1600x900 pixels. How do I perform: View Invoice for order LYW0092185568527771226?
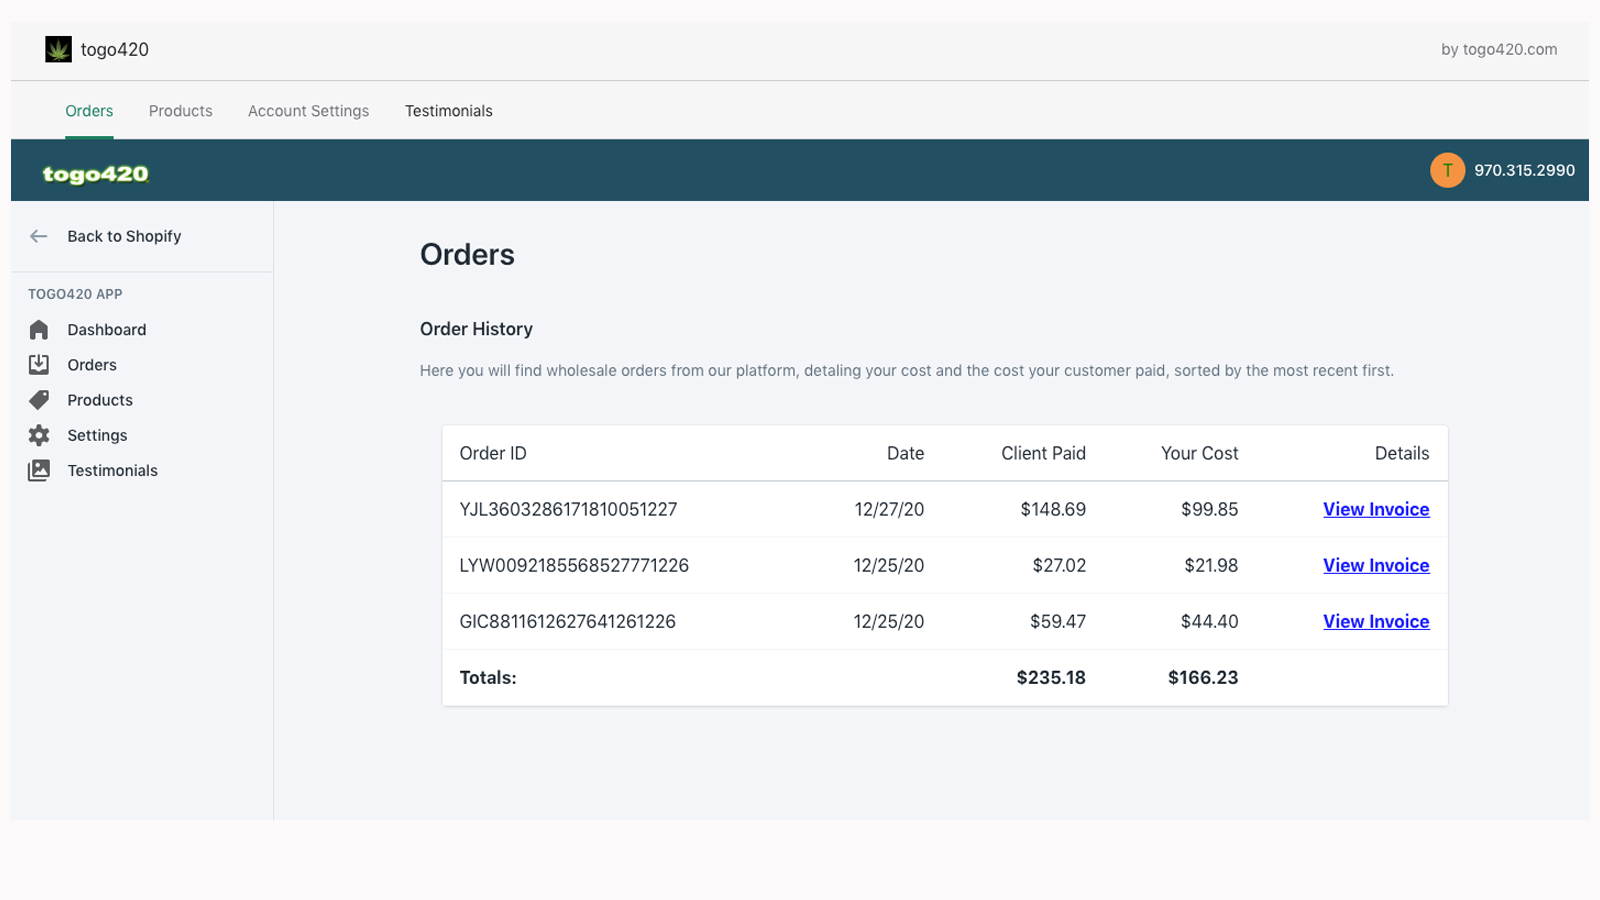[x=1376, y=565]
